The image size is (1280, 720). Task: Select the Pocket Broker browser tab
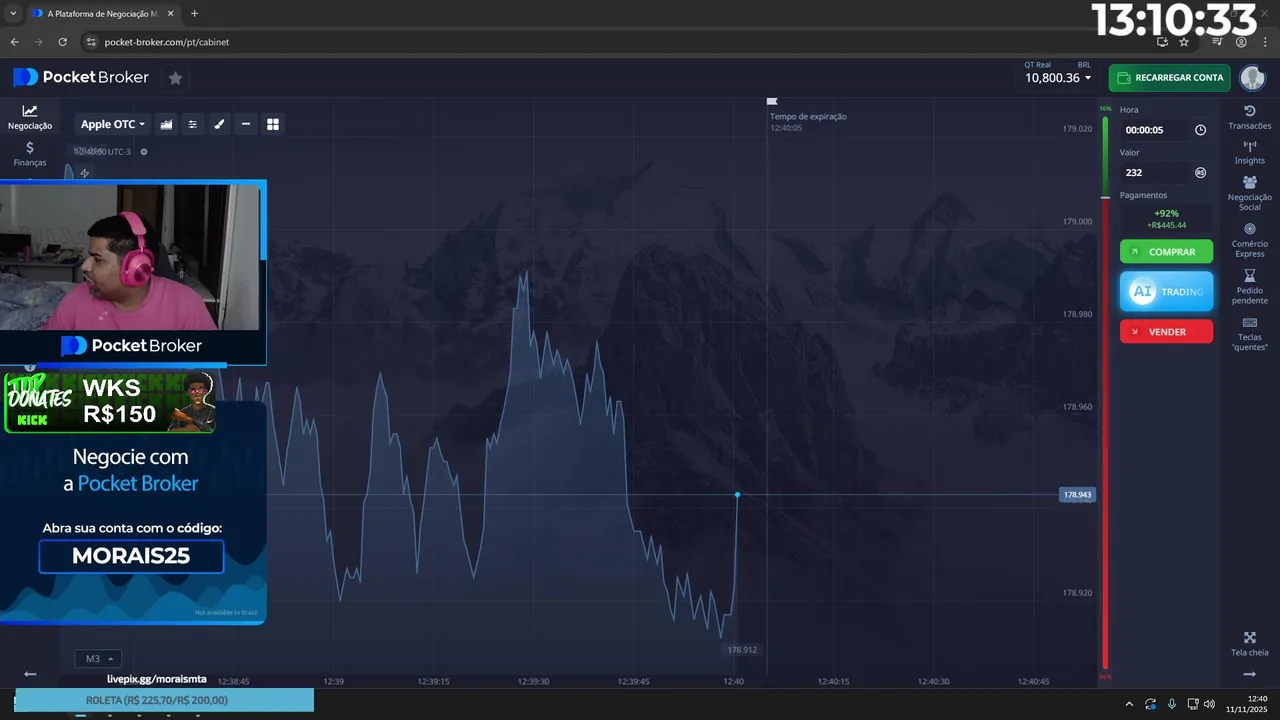[x=101, y=14]
